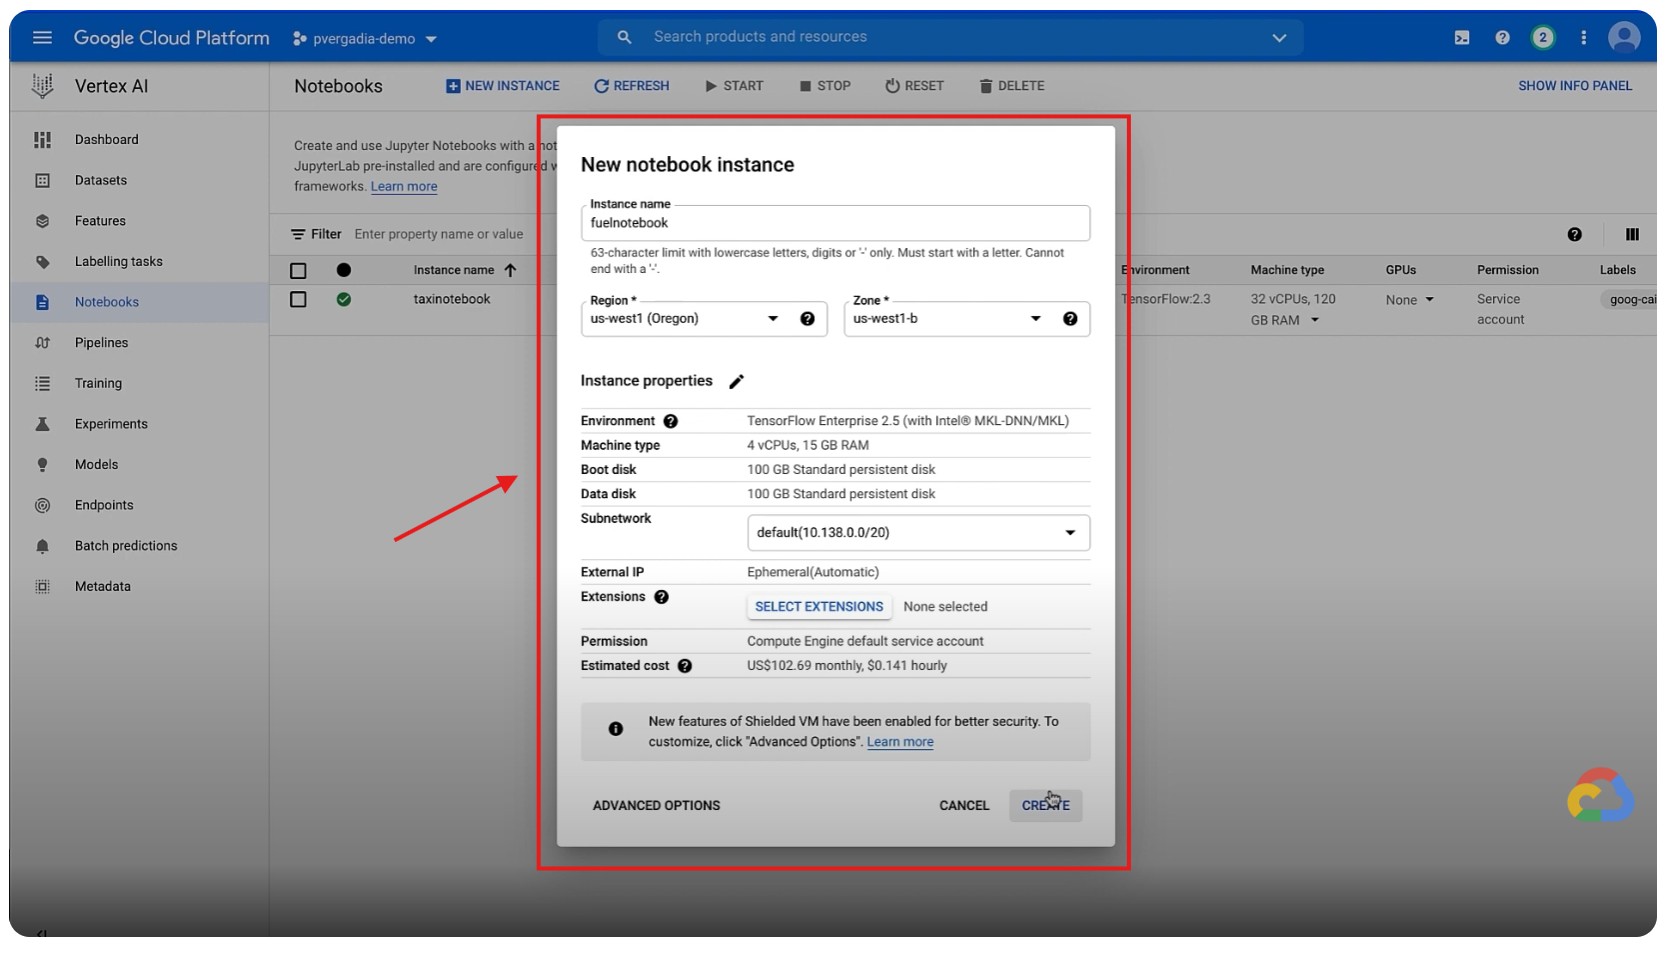The width and height of the screenshot is (1672, 955).
Task: Click the user account avatar
Action: point(1623,38)
